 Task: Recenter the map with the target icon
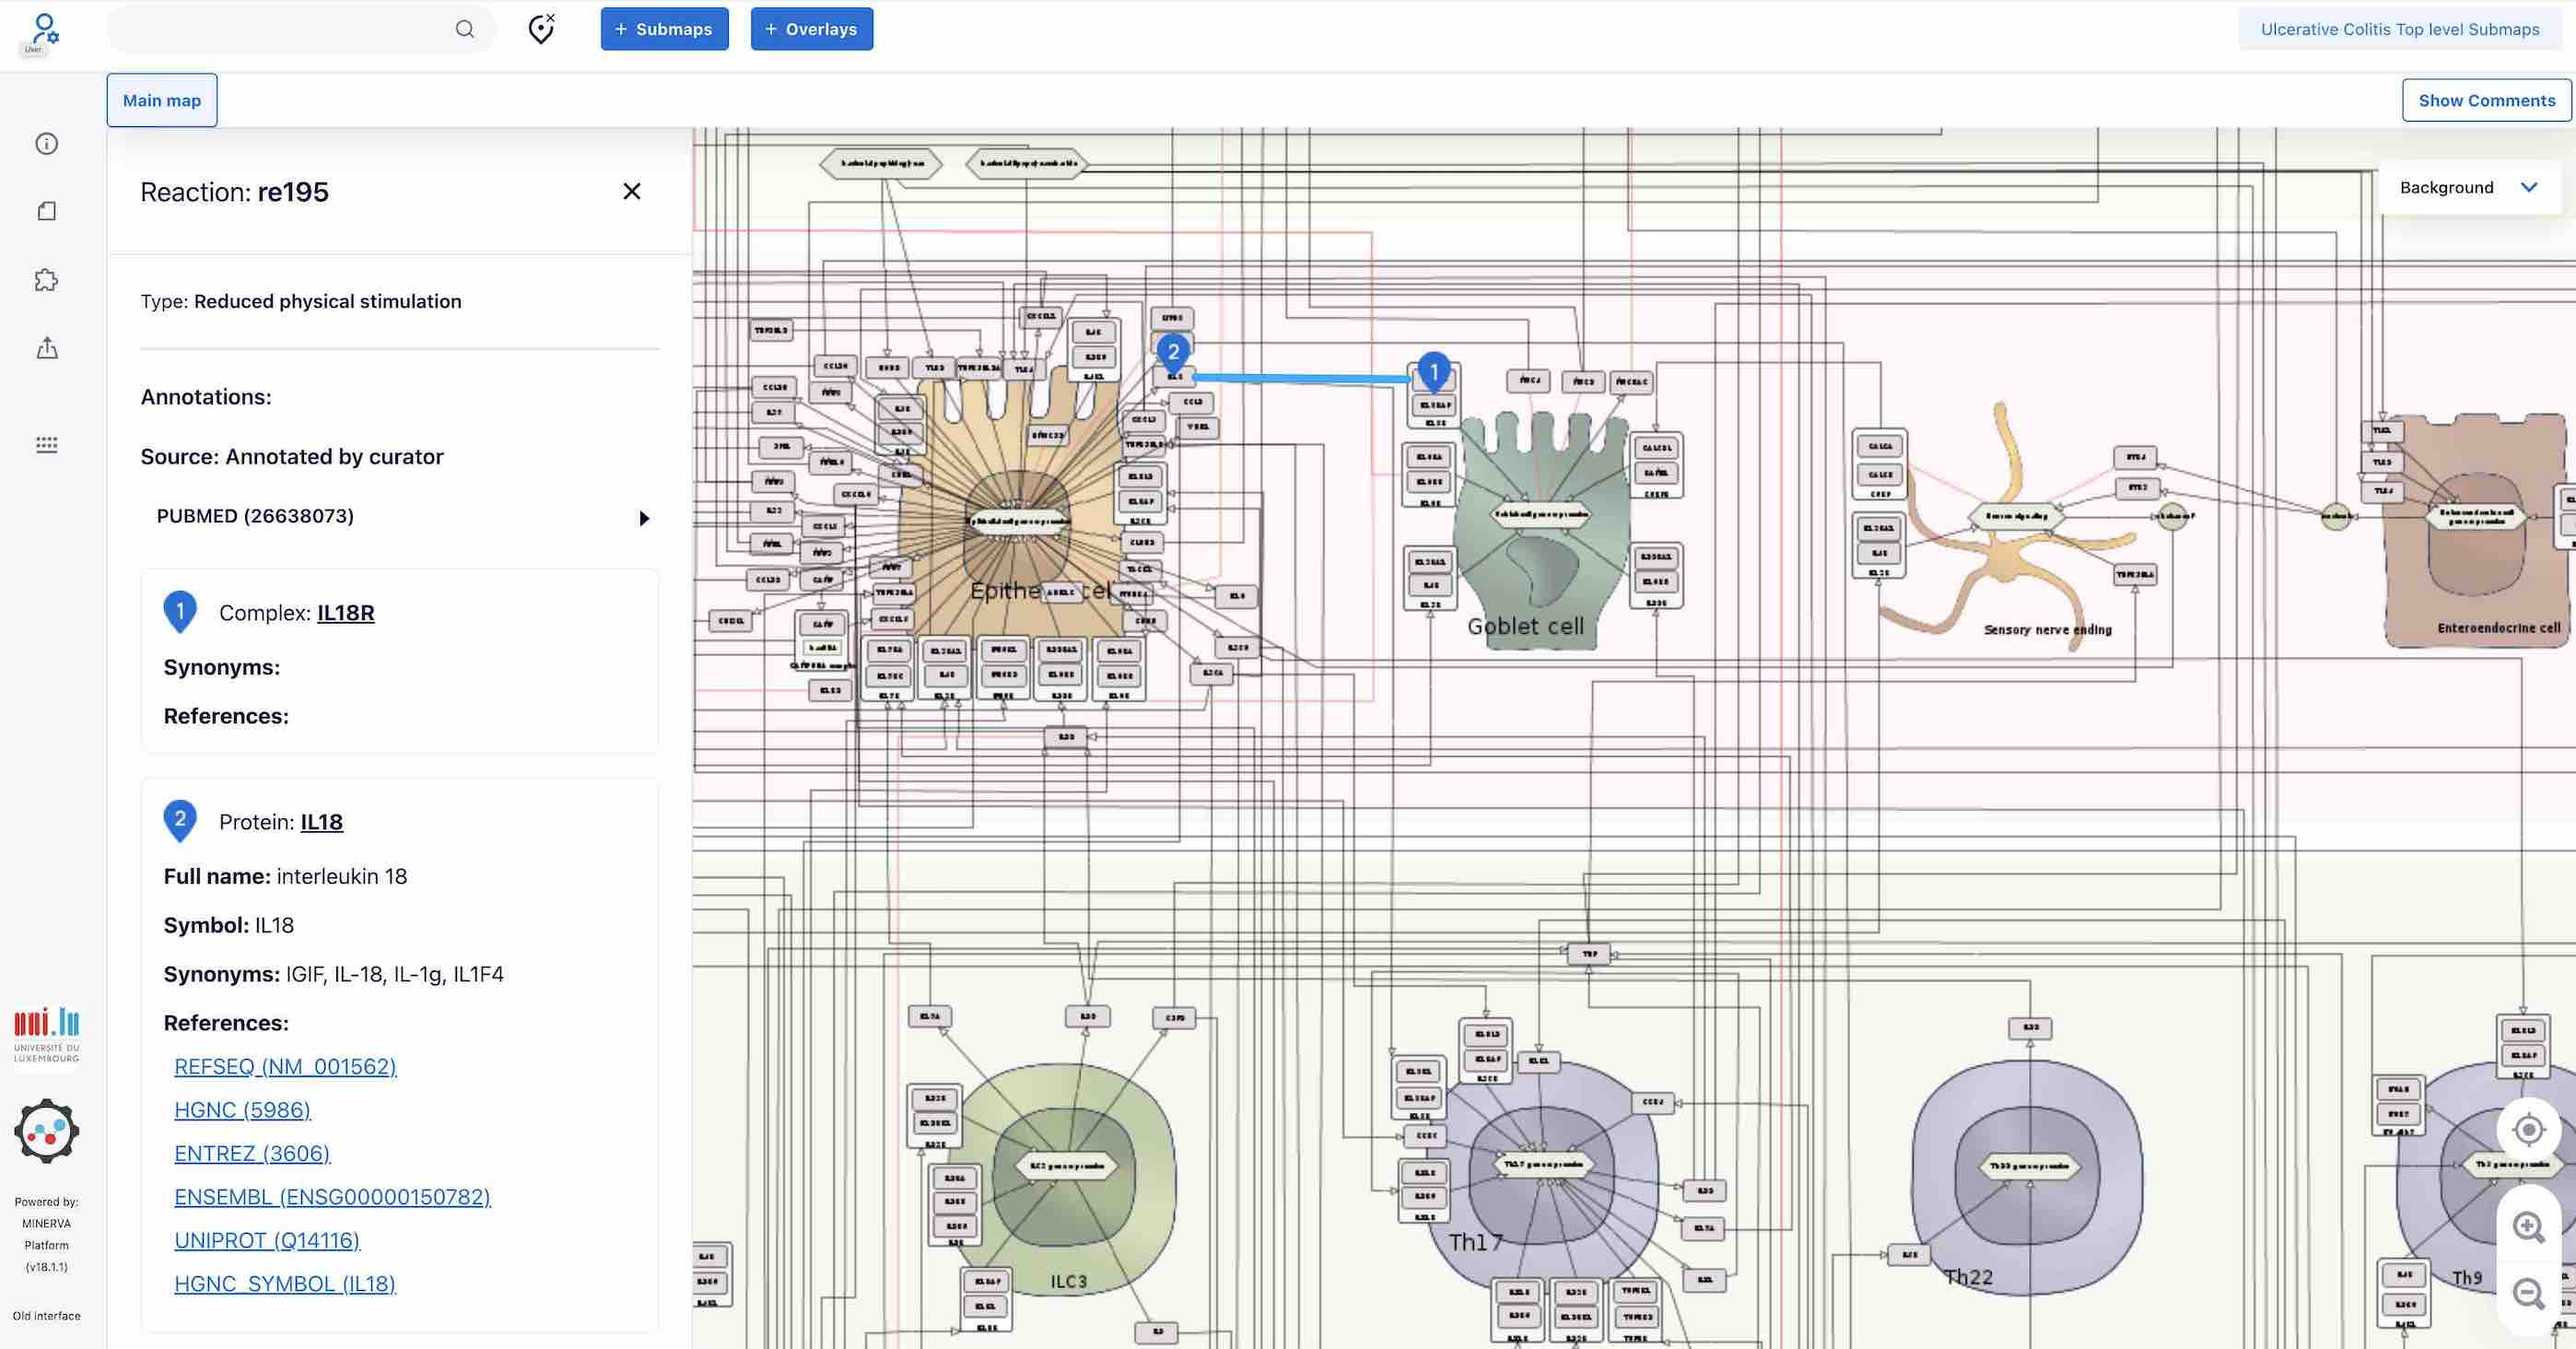coord(2528,1129)
